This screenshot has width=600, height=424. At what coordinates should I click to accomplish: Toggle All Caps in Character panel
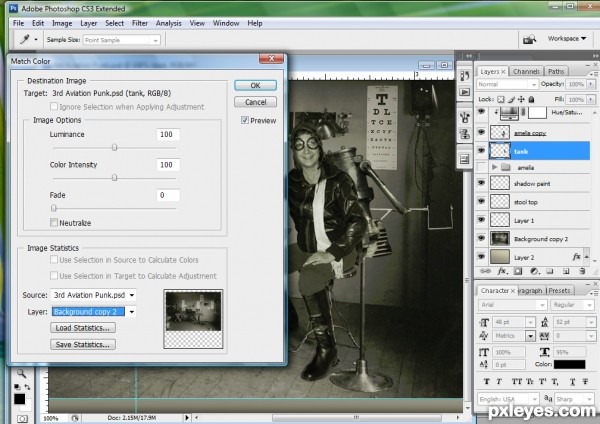[x=517, y=381]
